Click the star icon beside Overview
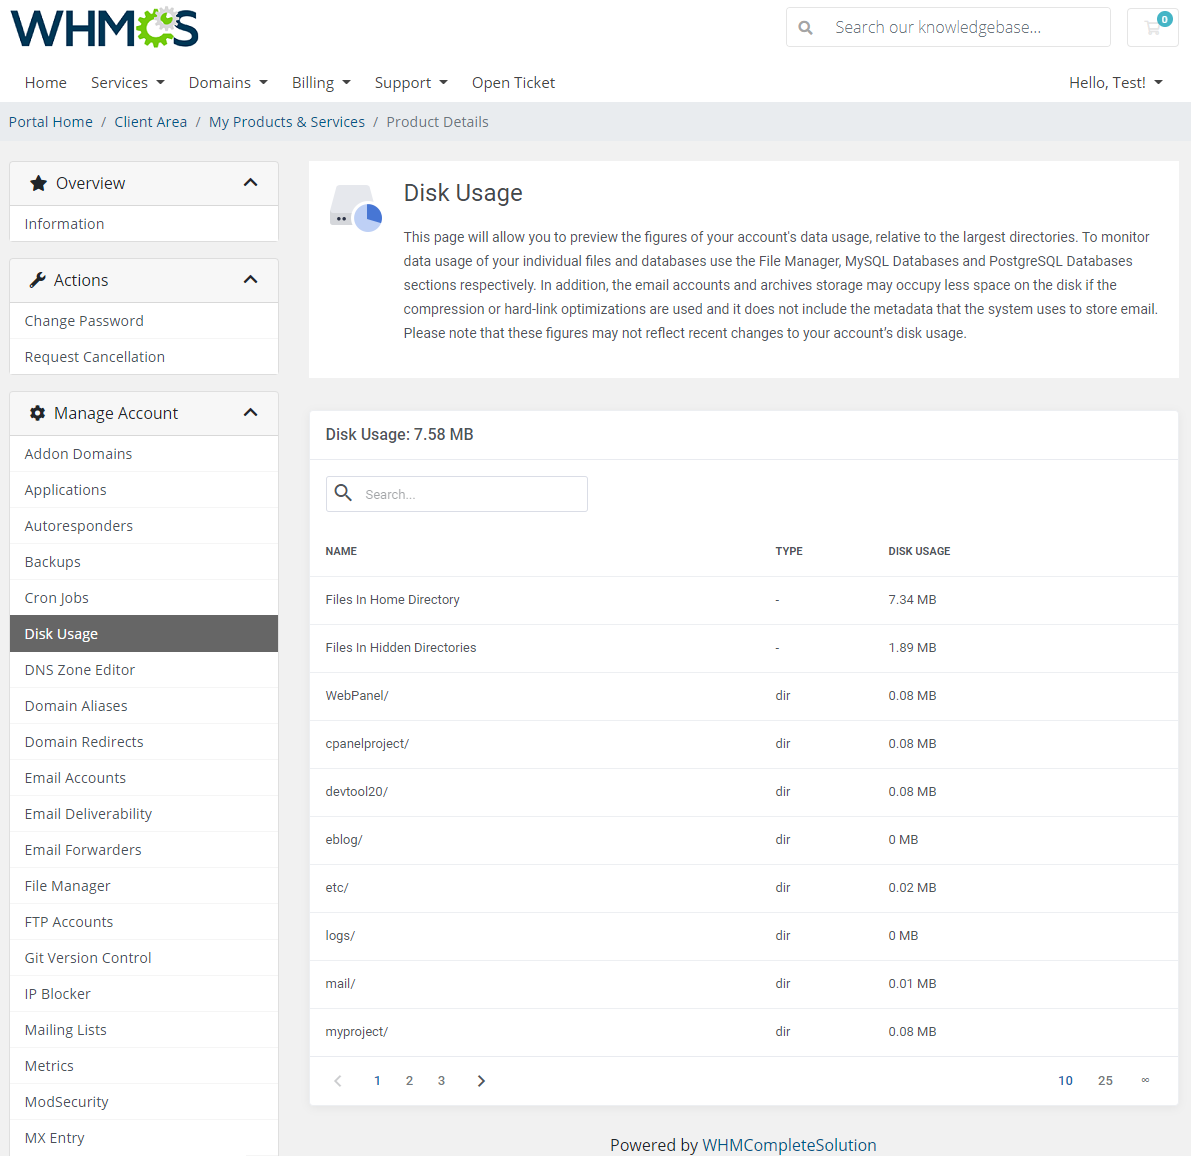The height and width of the screenshot is (1156, 1191). click(38, 182)
